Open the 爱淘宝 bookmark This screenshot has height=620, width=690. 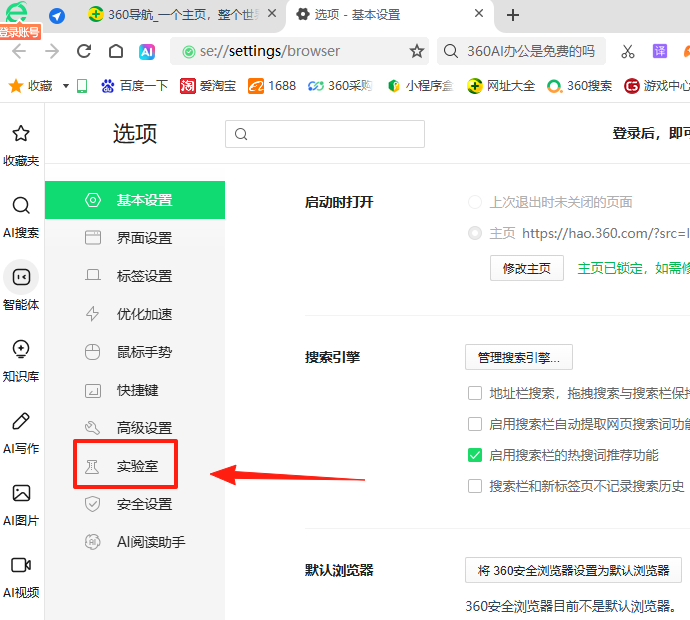208,86
